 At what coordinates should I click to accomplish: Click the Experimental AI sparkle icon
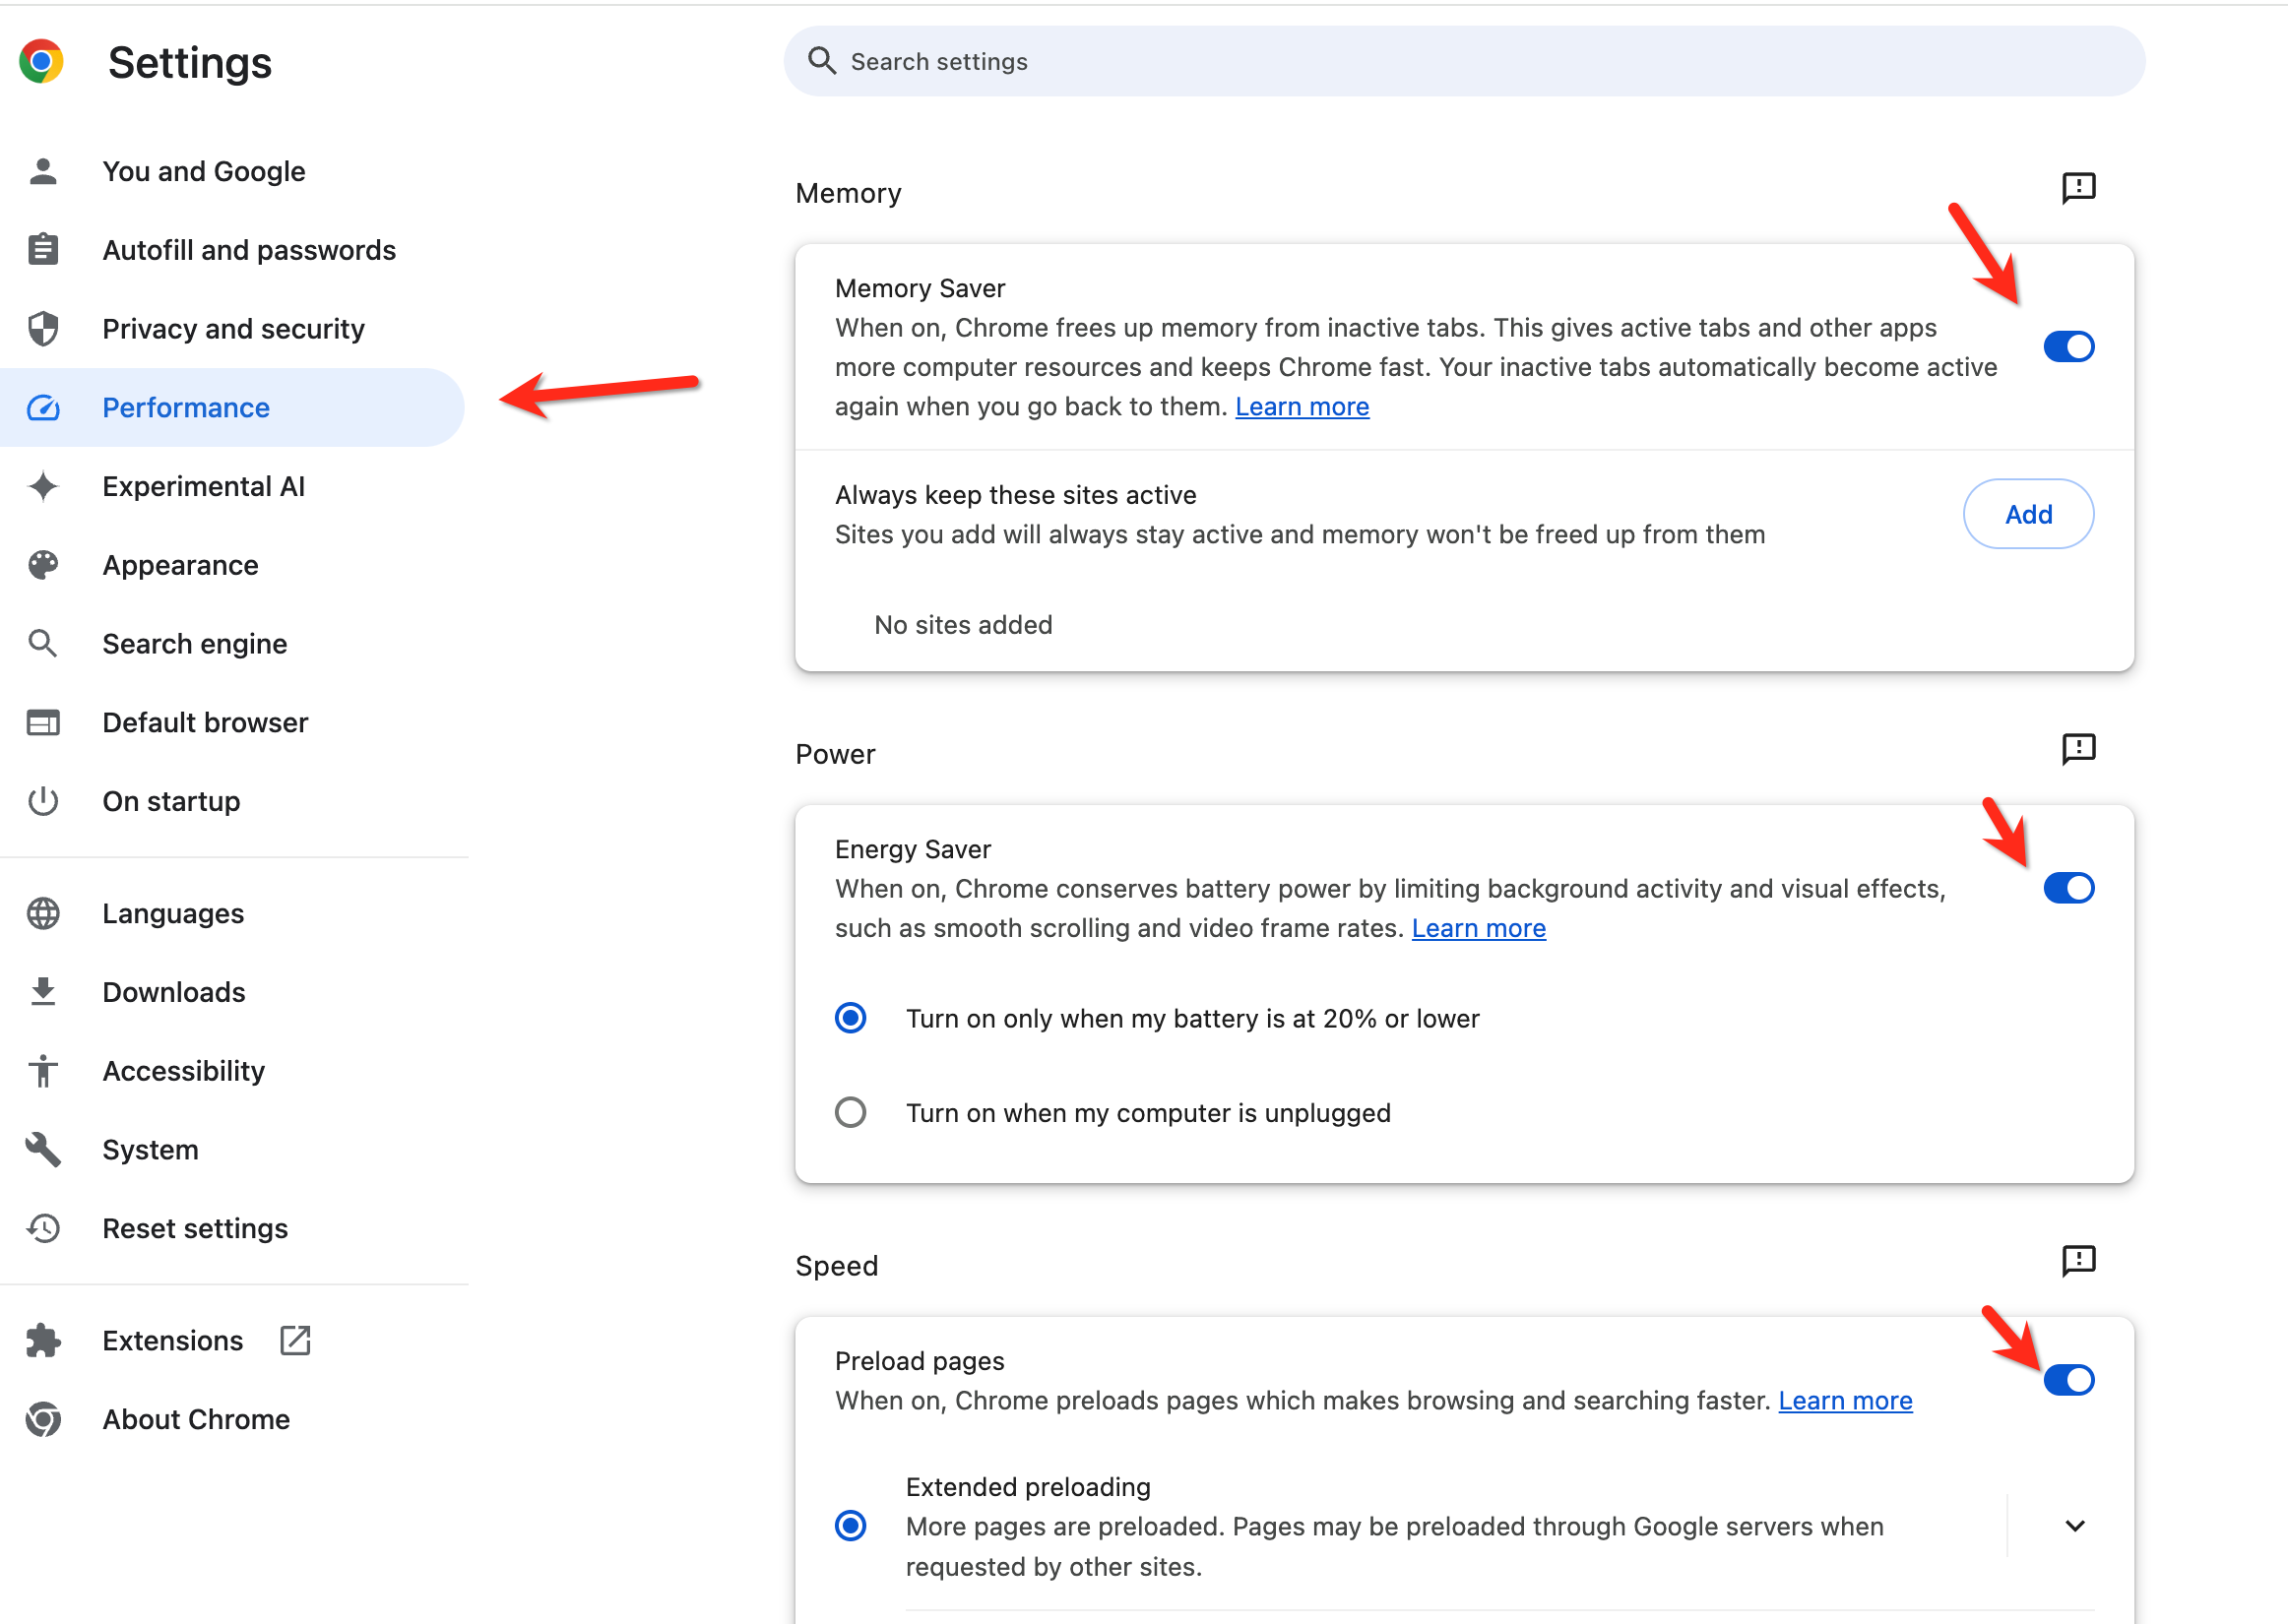[x=43, y=487]
